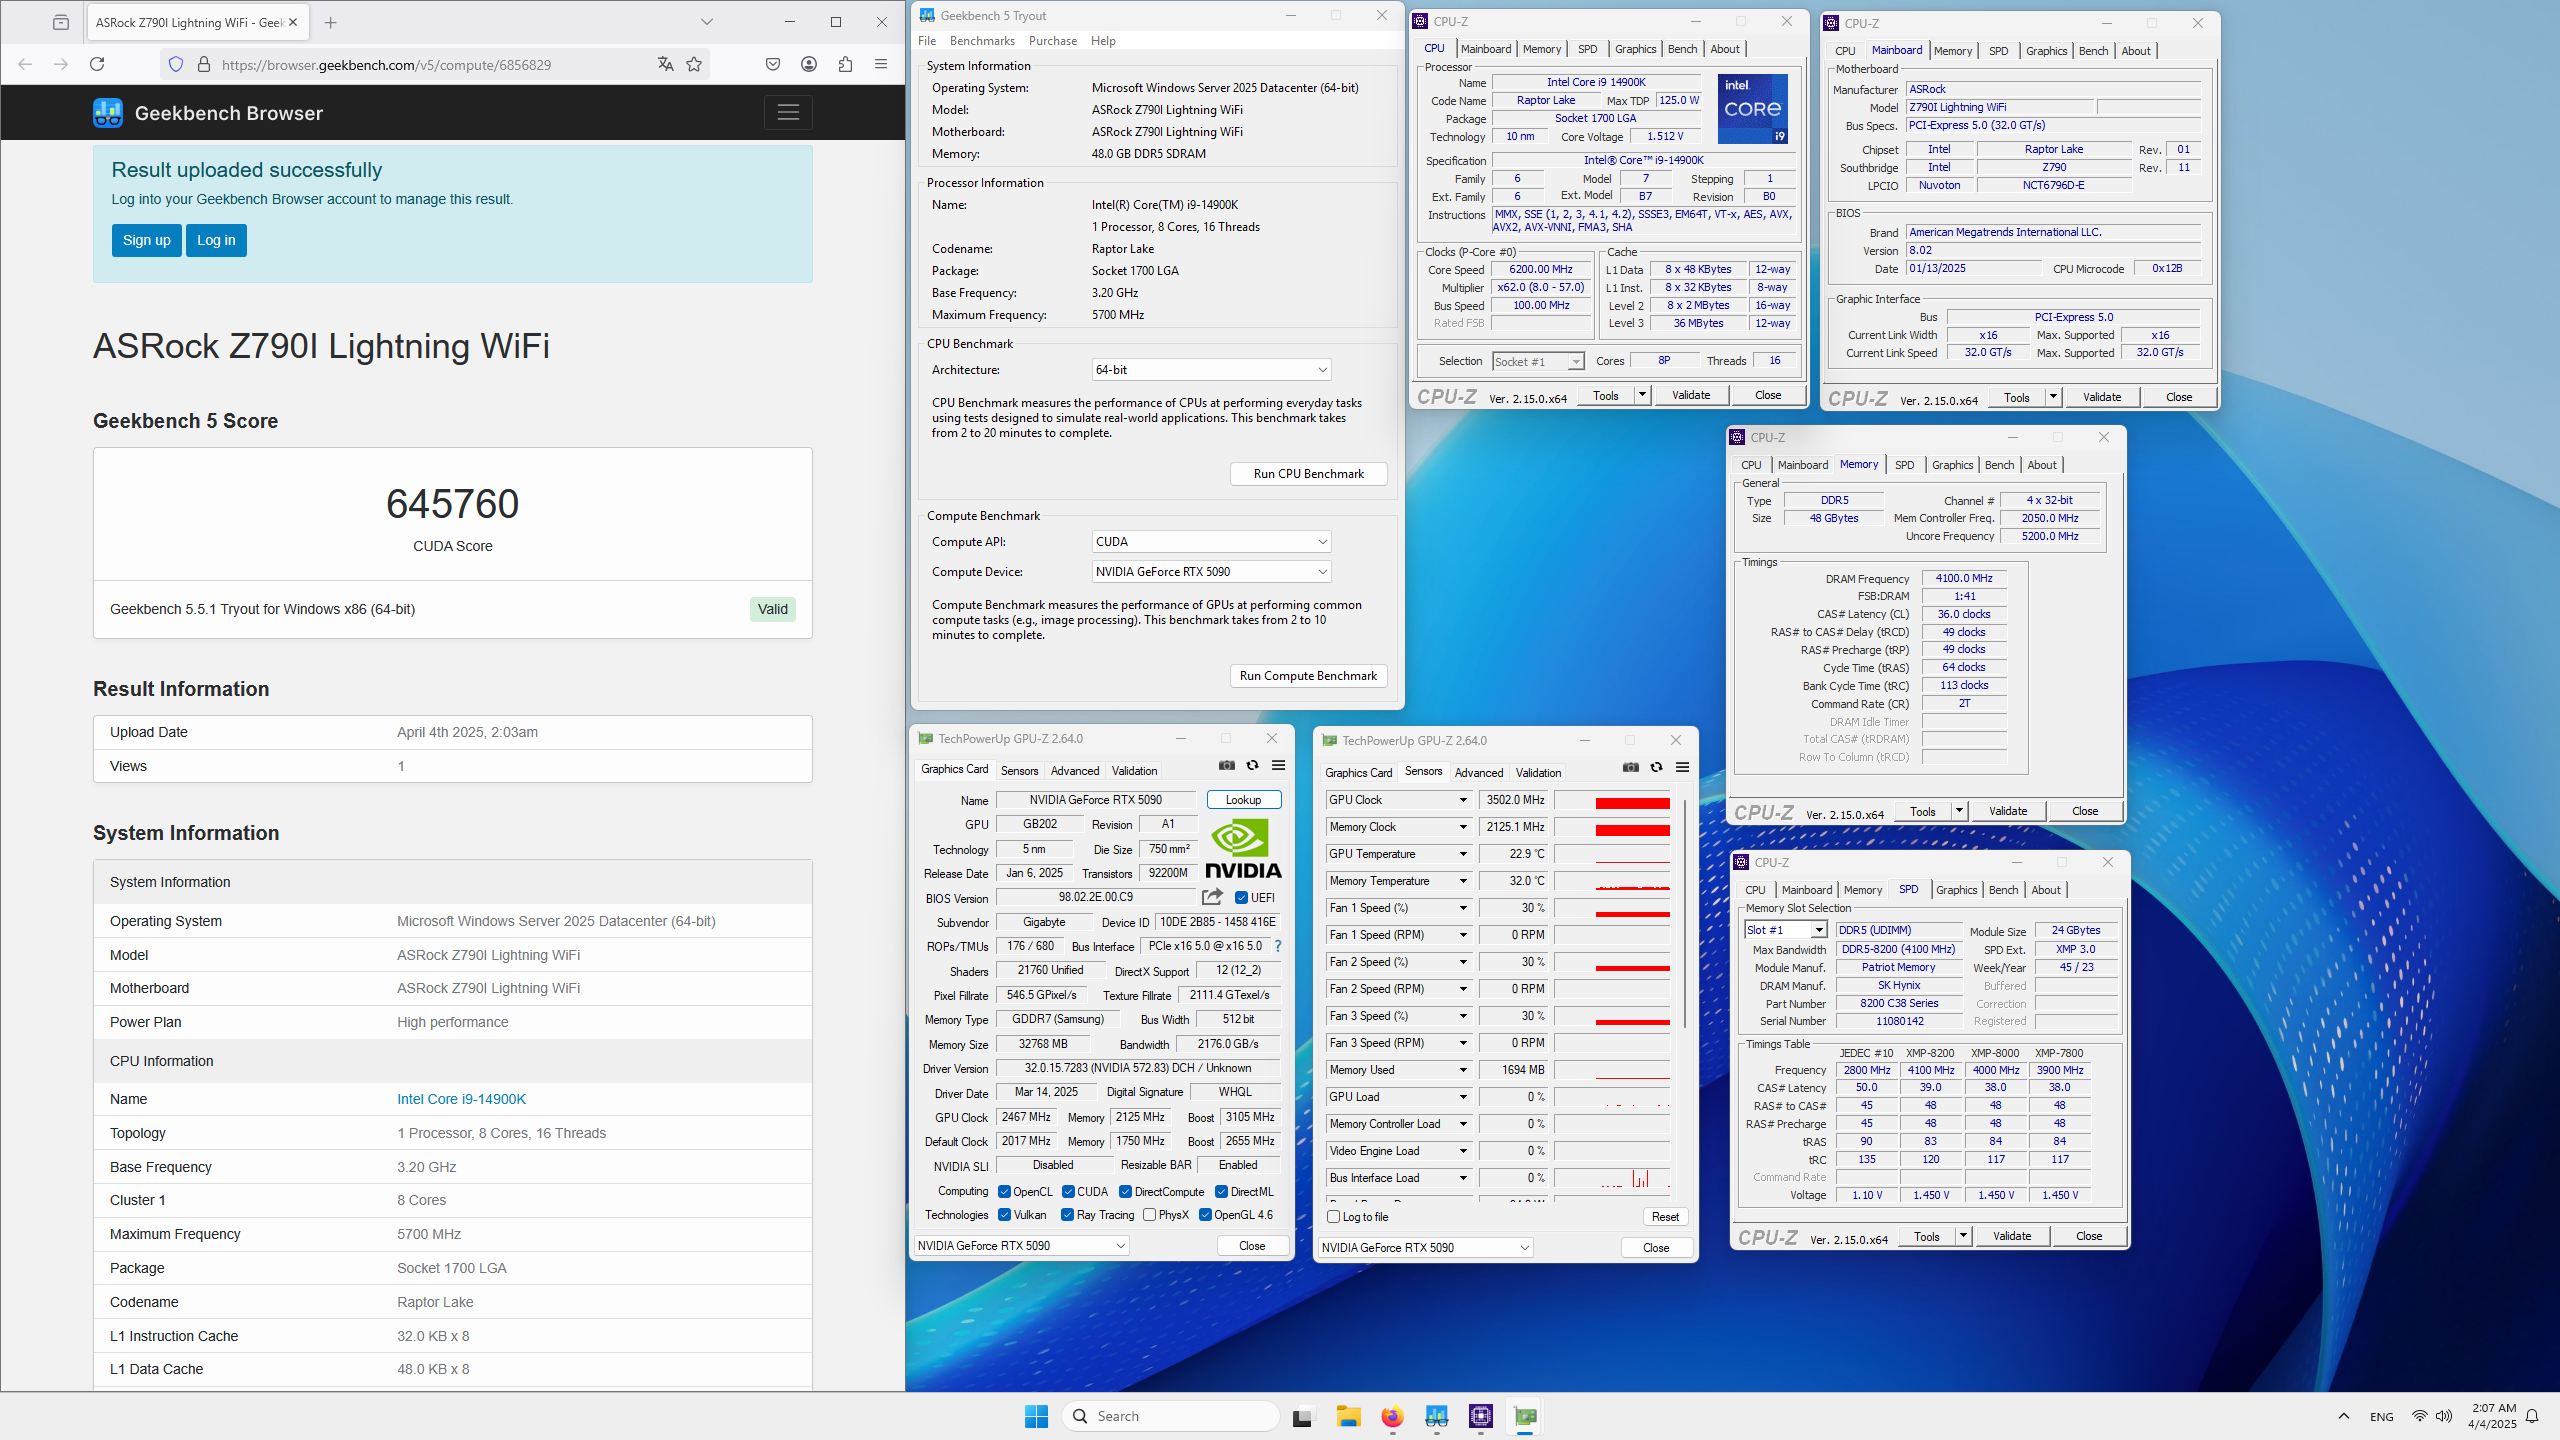The image size is (2560, 1440).
Task: Open the Firefox extensions icon
Action: [x=845, y=64]
